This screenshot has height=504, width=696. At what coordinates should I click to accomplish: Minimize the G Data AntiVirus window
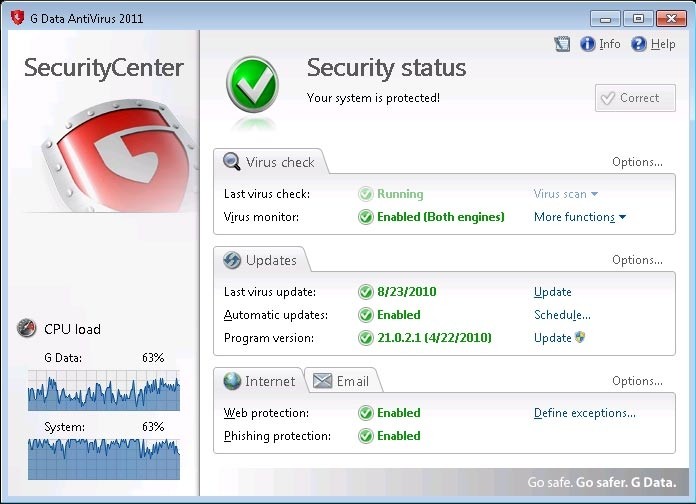[605, 19]
